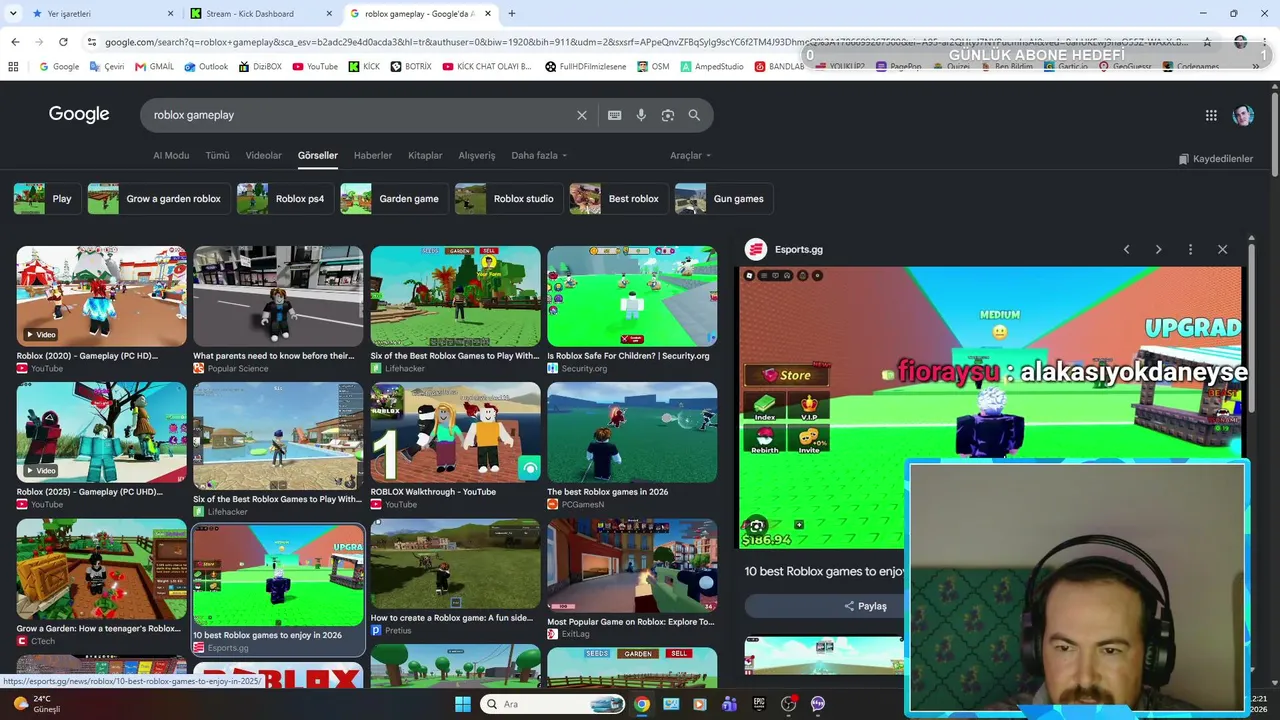The image size is (1280, 720).
Task: Open the Esports.gg source link in preview
Action: tap(785, 249)
